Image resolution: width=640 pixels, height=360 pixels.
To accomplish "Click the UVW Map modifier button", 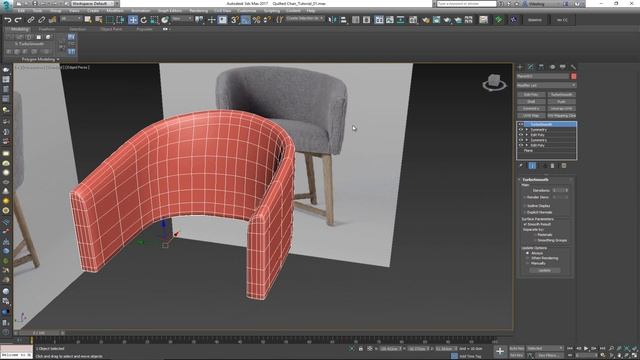I will pyautogui.click(x=531, y=116).
